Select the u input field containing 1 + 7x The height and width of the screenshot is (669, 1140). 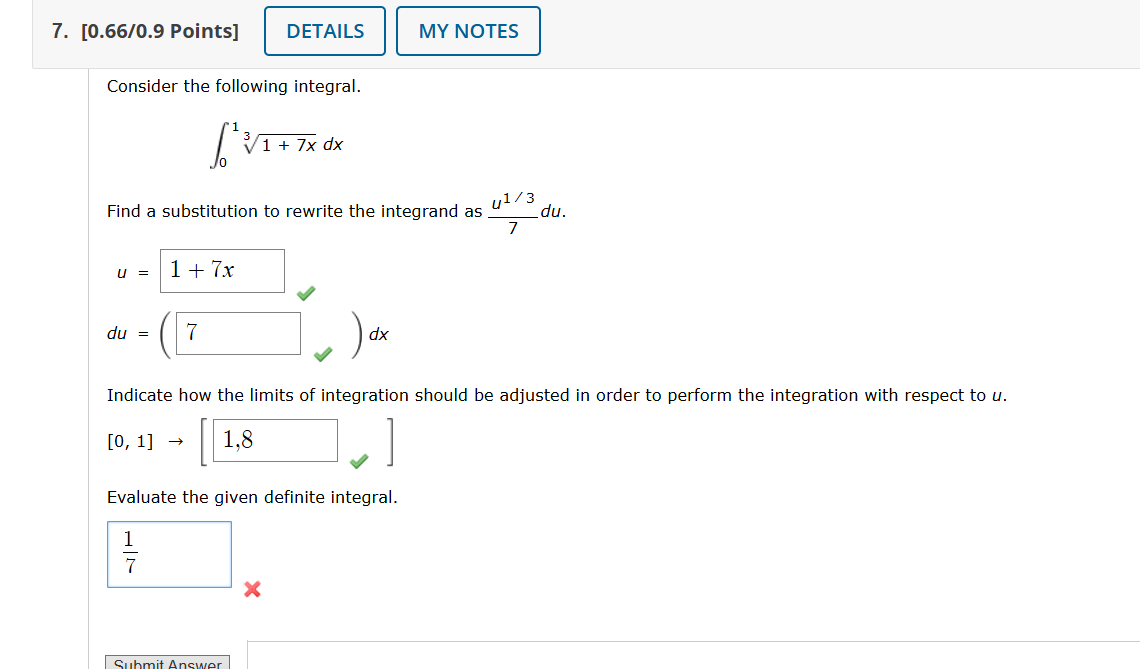[x=222, y=270]
